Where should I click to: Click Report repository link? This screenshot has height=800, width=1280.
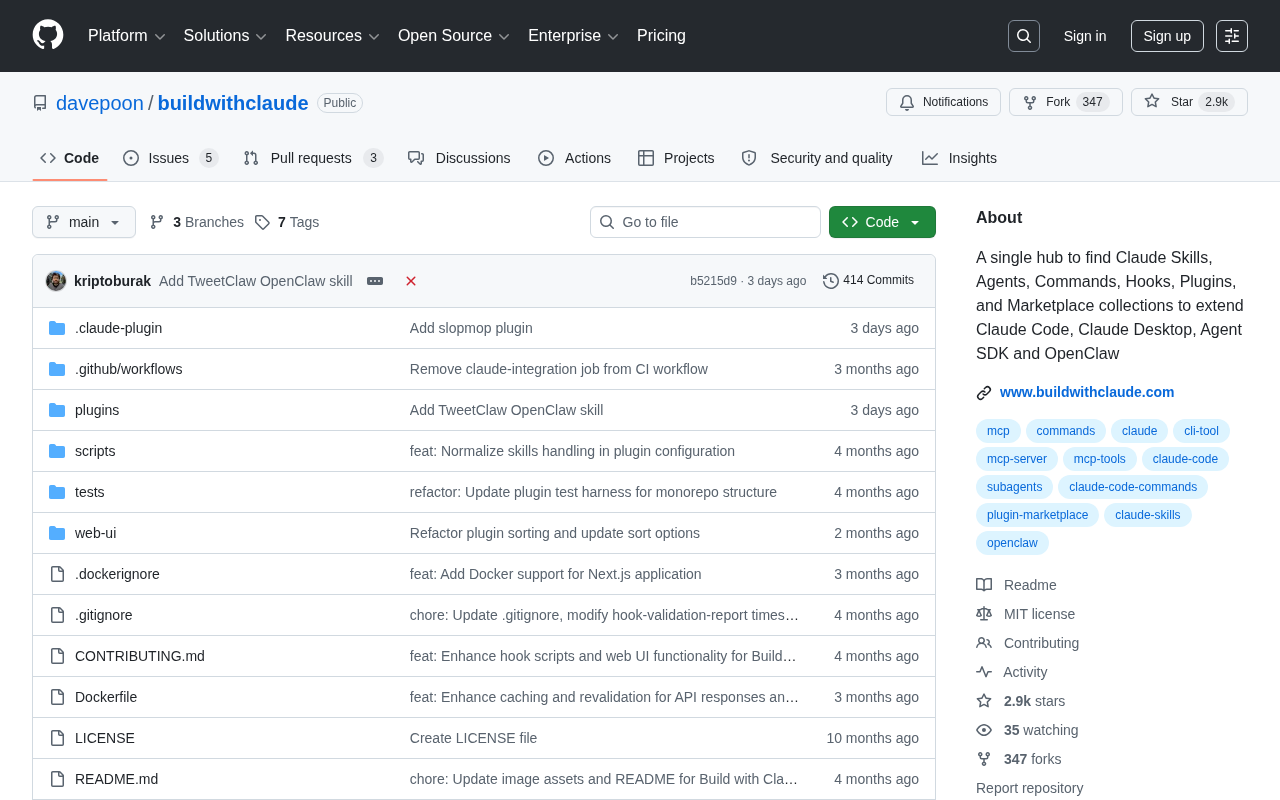click(x=1029, y=788)
